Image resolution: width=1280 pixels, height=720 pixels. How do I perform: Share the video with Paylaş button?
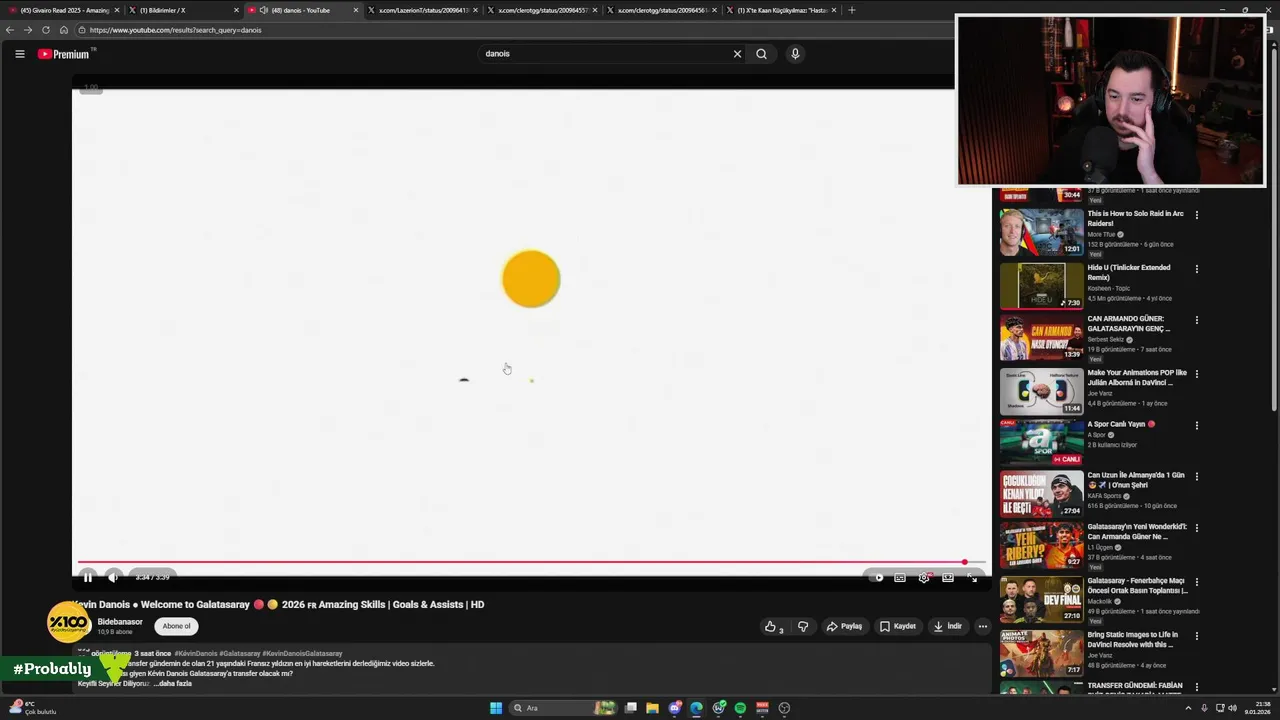coord(844,626)
